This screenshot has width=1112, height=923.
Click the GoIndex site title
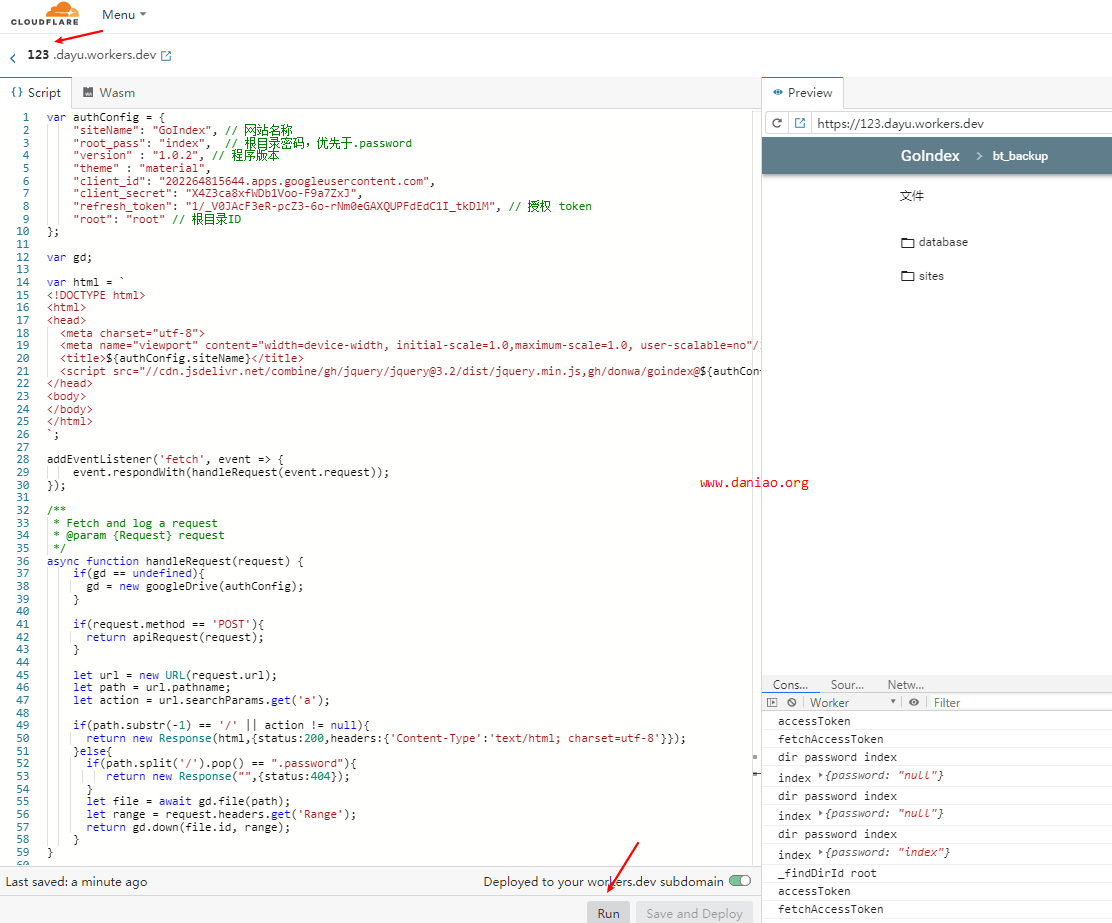pos(930,156)
